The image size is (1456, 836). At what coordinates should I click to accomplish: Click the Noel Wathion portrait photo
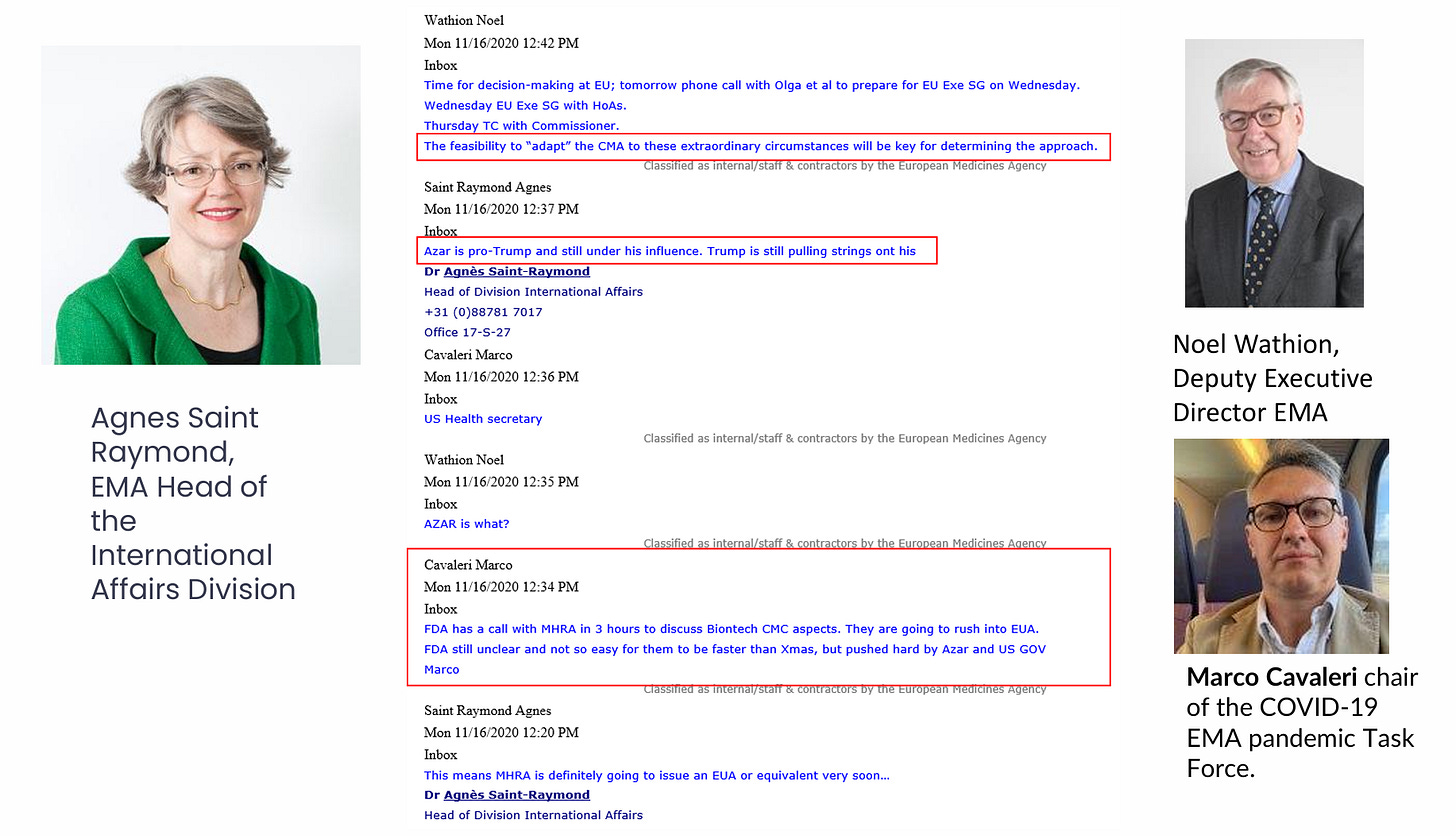(x=1274, y=173)
